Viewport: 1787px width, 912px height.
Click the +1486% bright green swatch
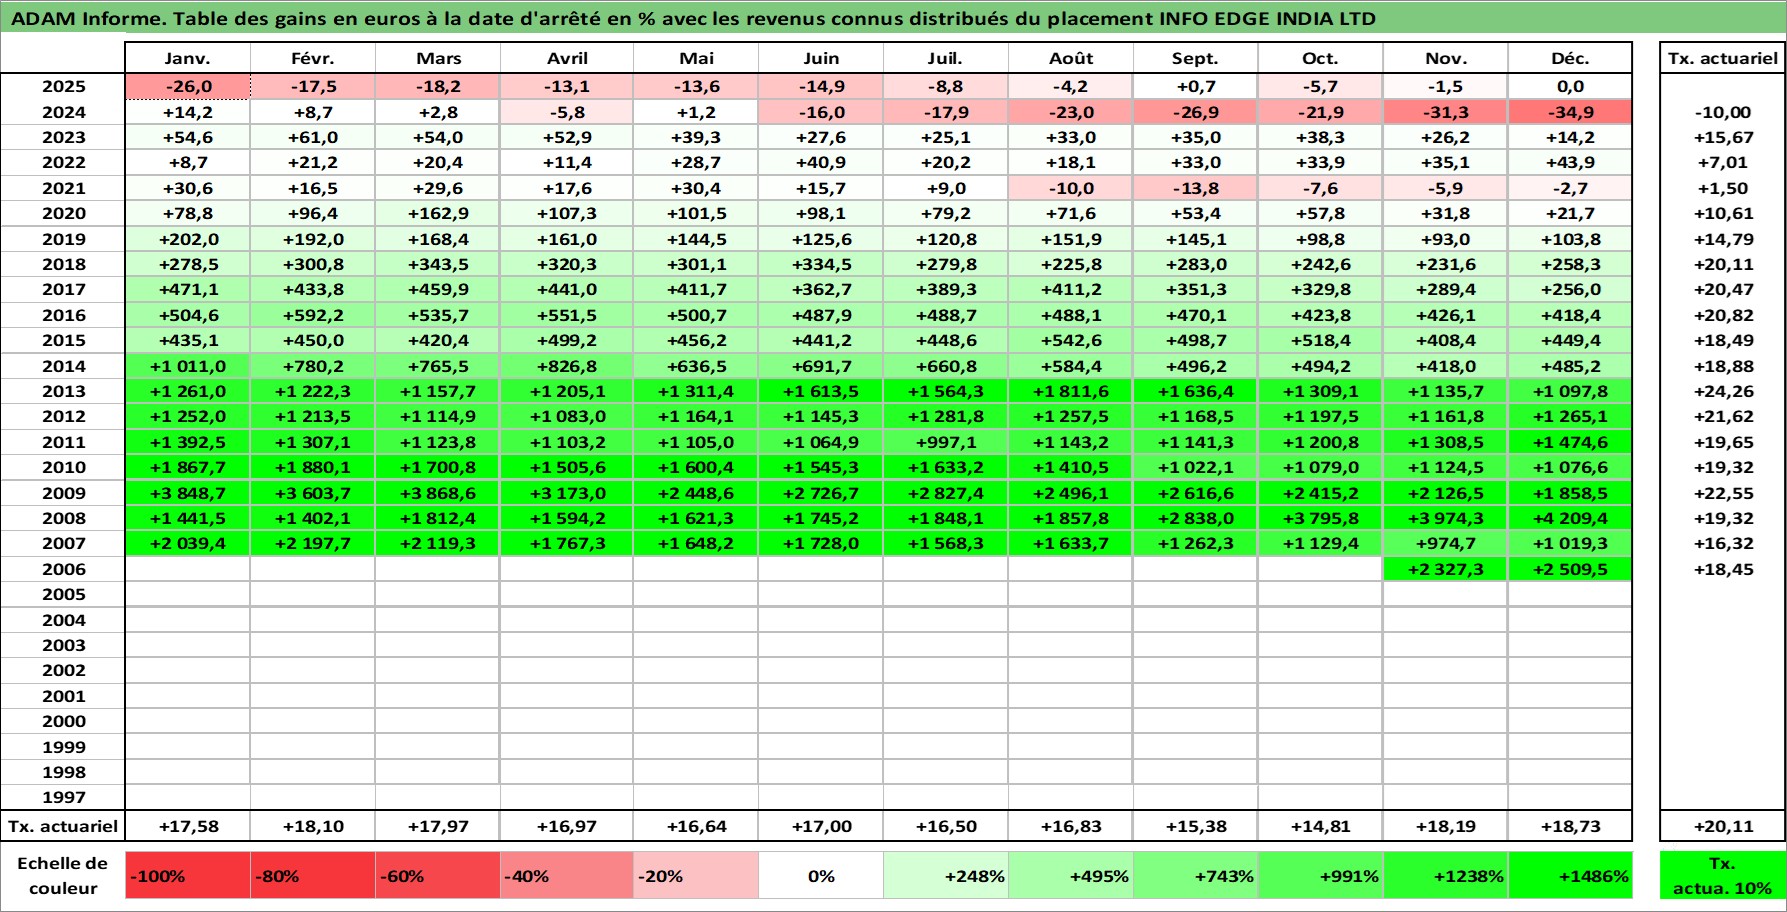point(1570,875)
